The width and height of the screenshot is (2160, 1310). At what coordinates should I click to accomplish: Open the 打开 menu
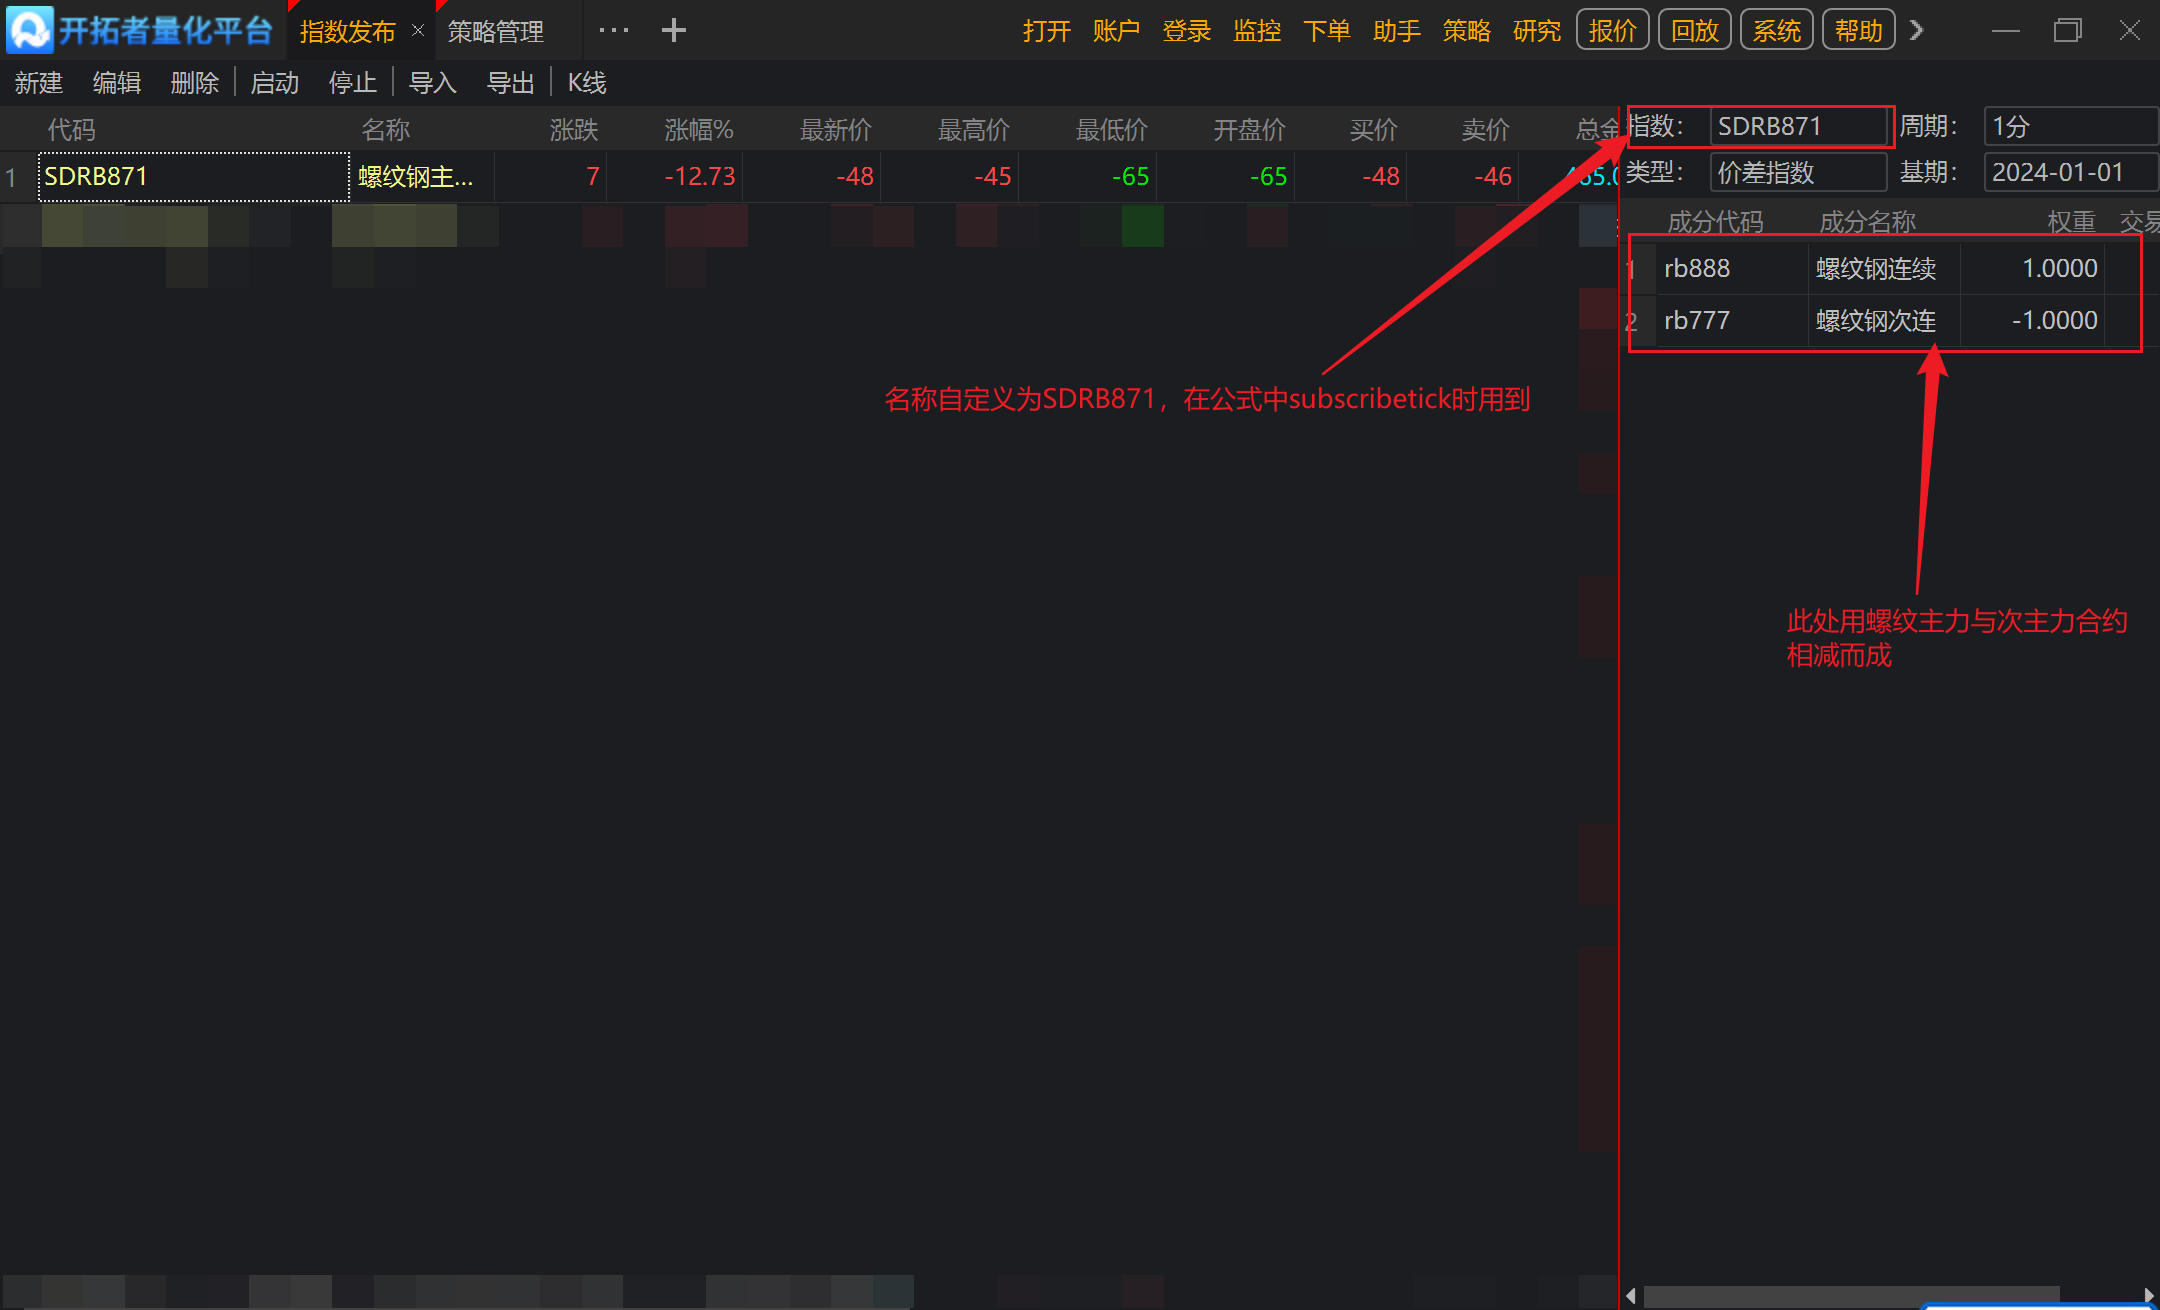point(1047,31)
